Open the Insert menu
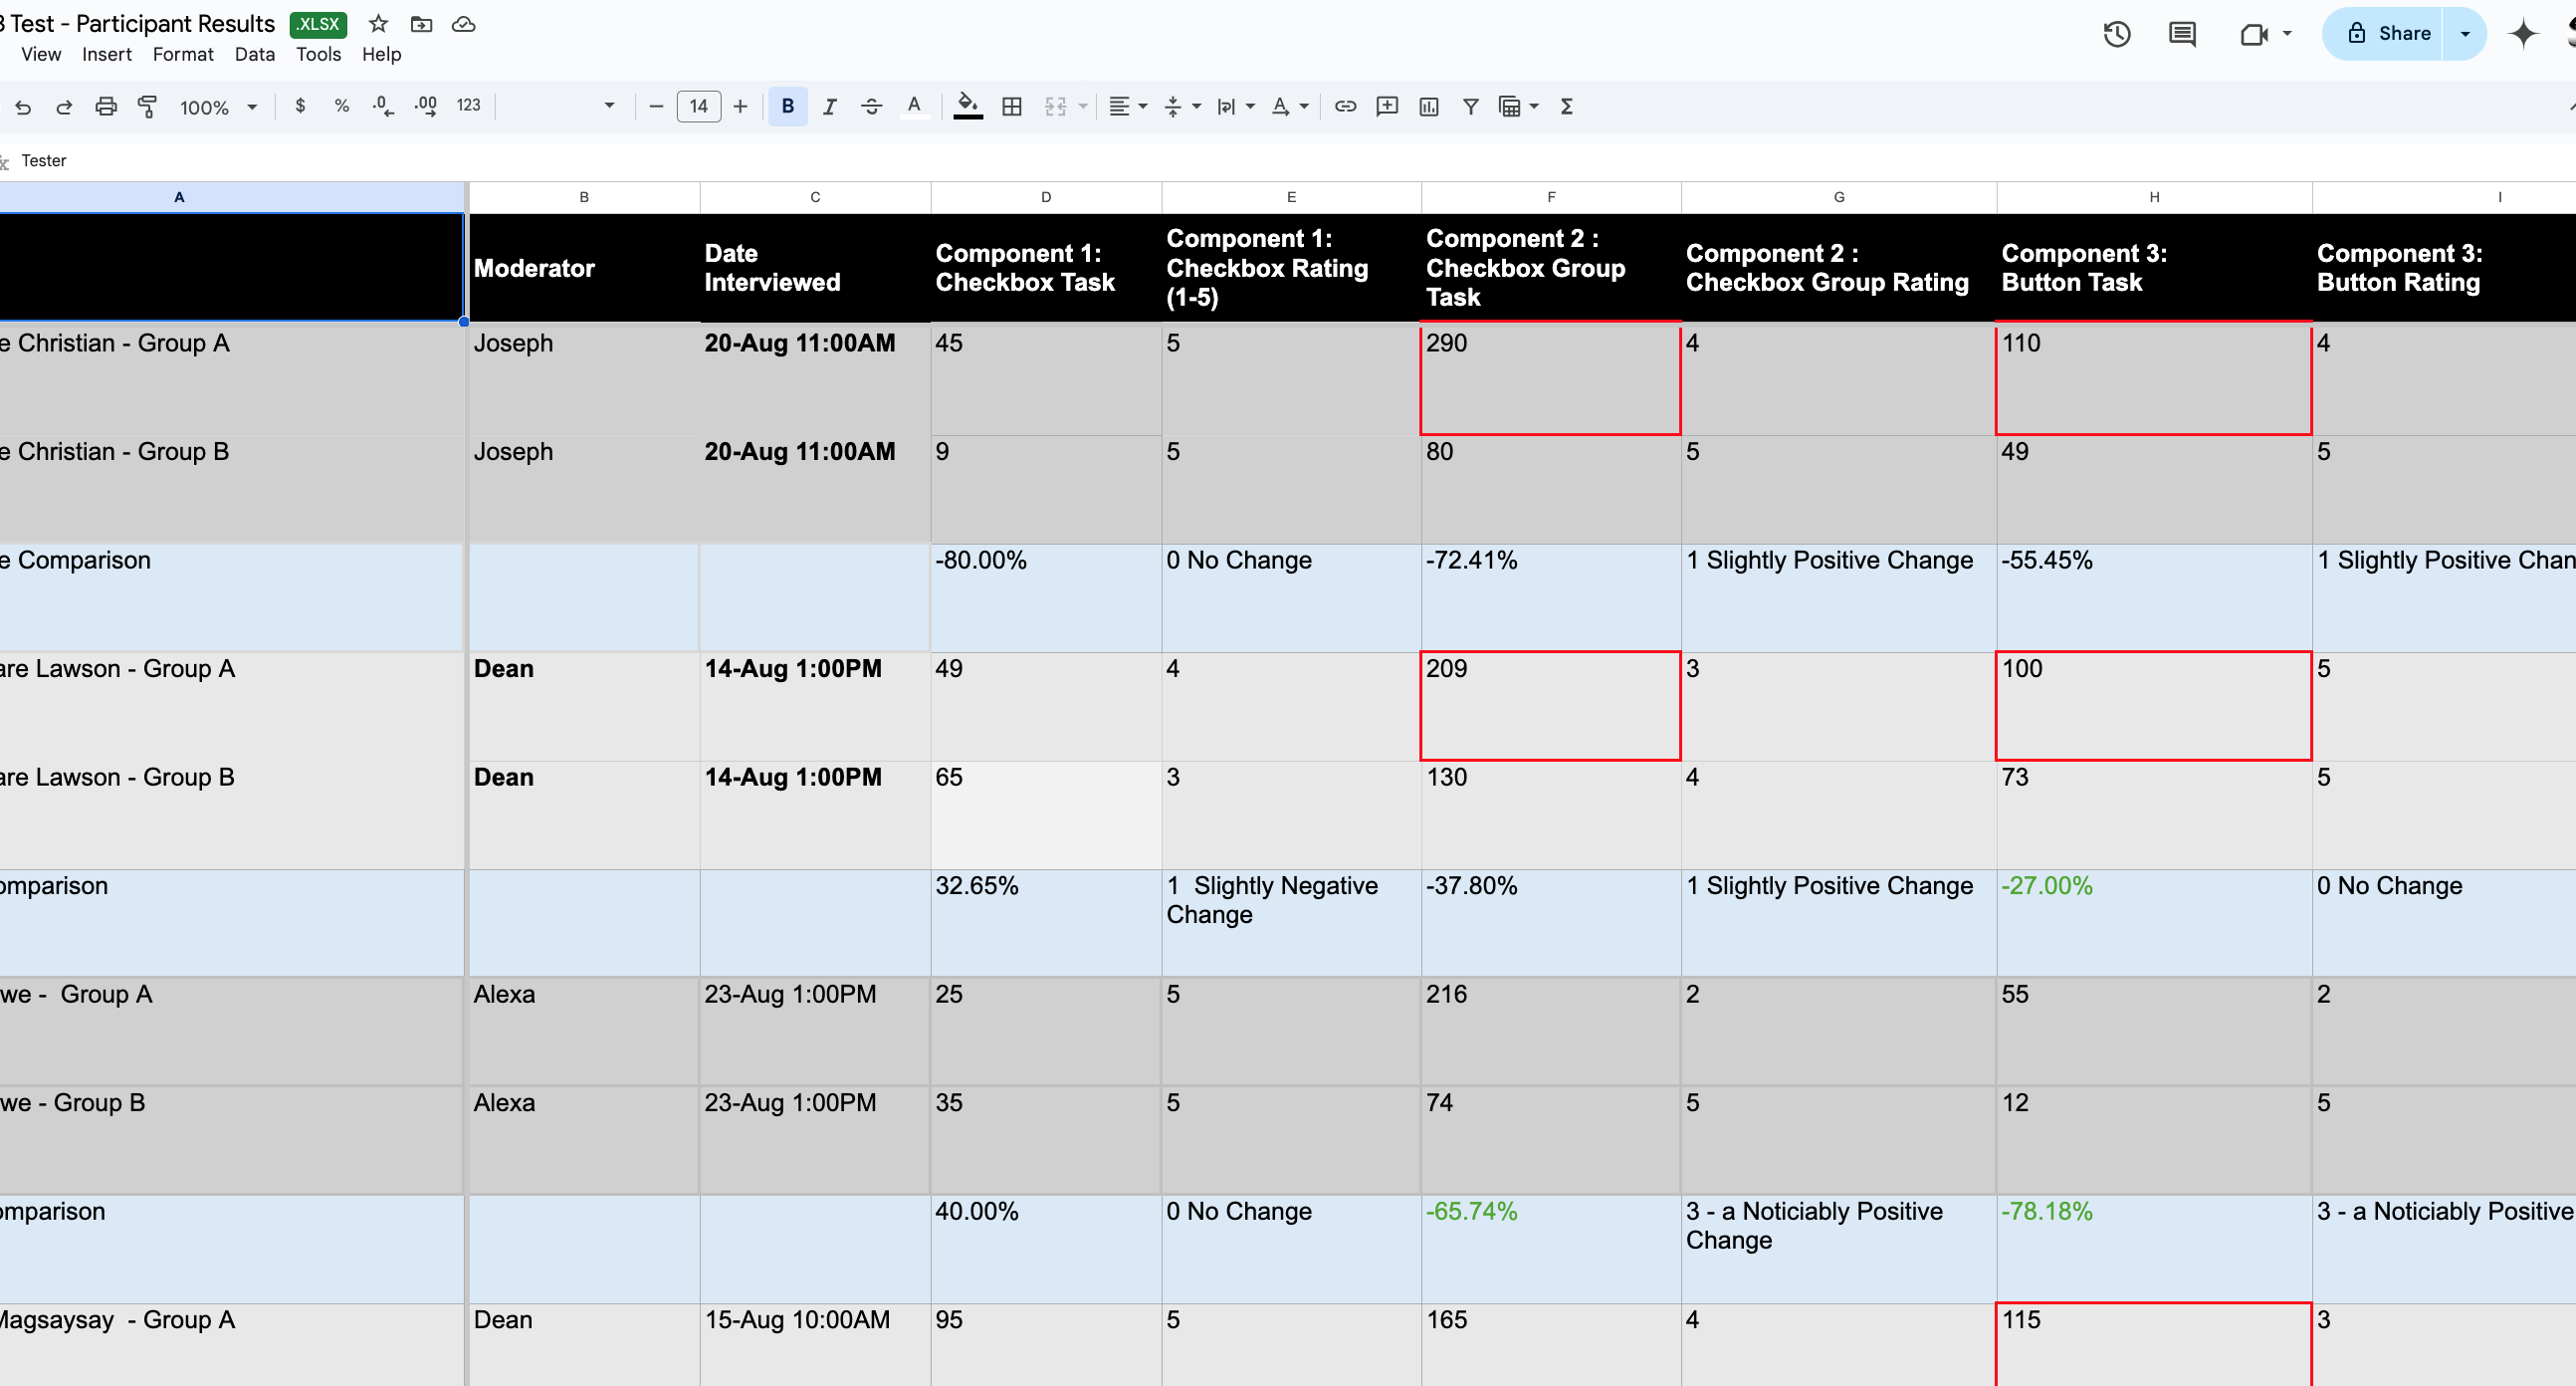The height and width of the screenshot is (1386, 2576). pyautogui.click(x=106, y=54)
